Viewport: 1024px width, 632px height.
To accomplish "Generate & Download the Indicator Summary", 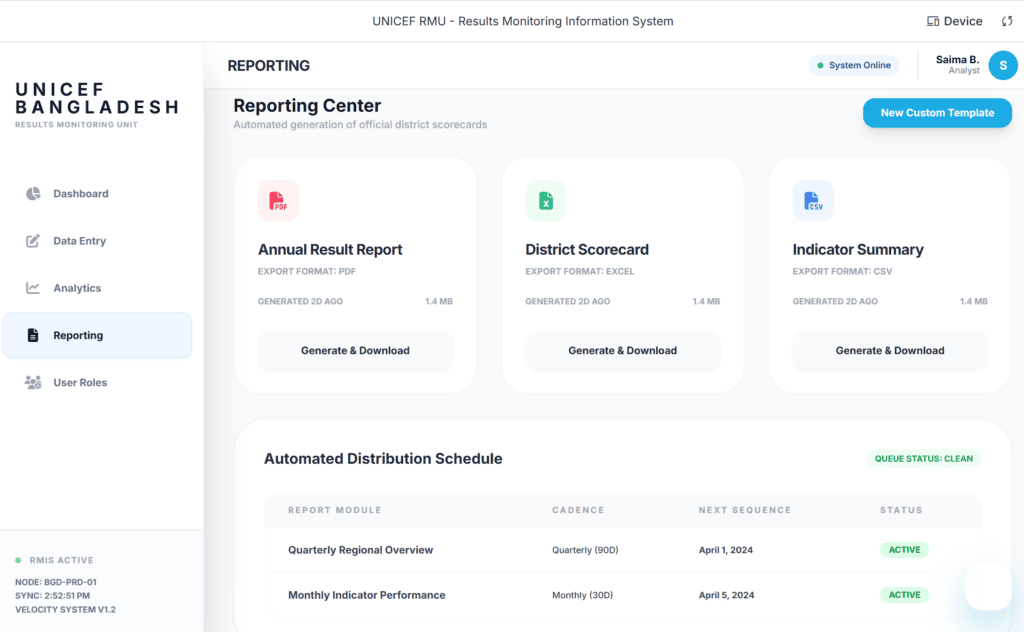I will [x=889, y=351].
